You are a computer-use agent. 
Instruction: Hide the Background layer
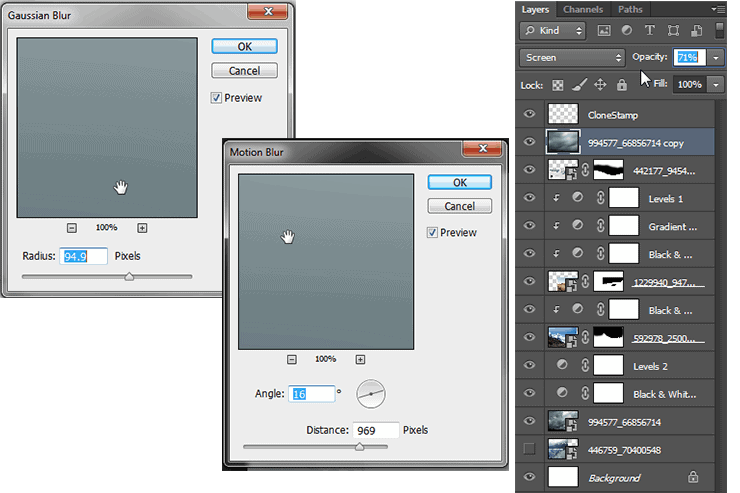click(x=530, y=476)
